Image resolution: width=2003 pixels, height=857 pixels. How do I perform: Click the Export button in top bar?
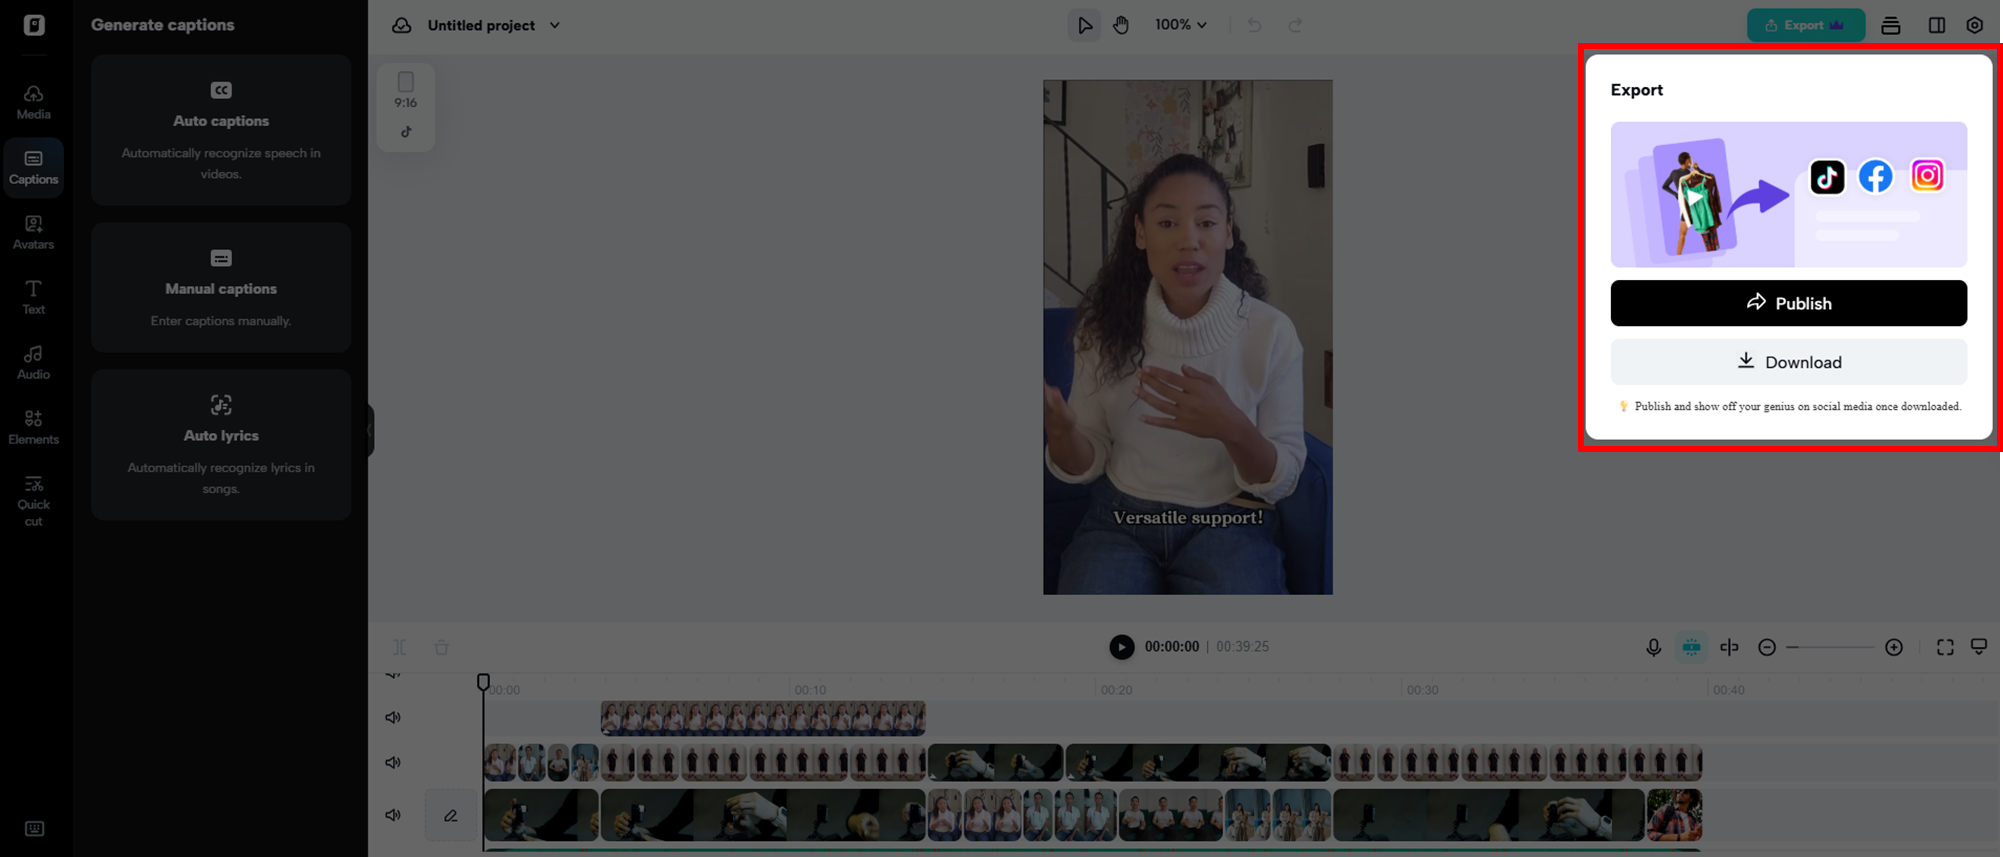tap(1805, 25)
